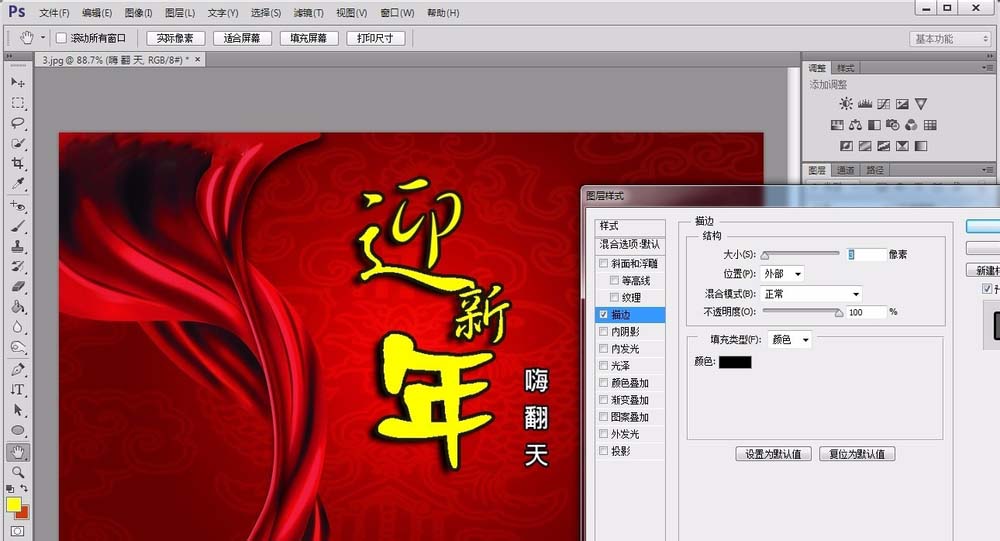
Task: Add a Vibrance adjustment
Action: (920, 103)
